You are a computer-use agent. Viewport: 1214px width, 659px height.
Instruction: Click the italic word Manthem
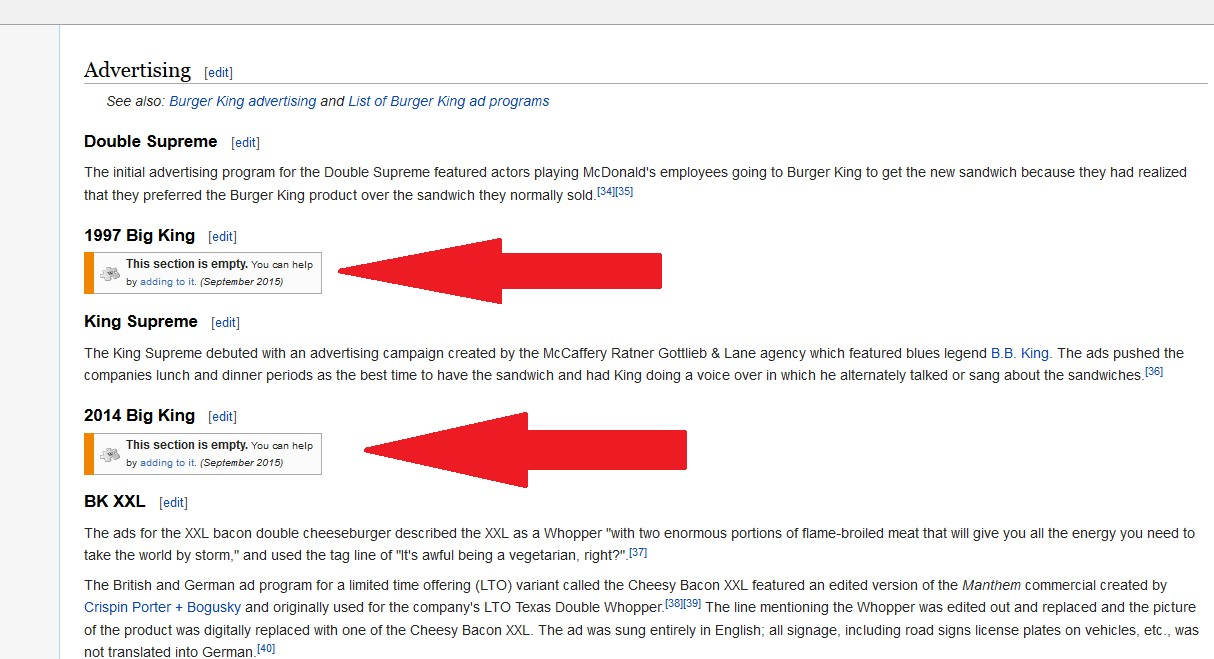tap(991, 585)
